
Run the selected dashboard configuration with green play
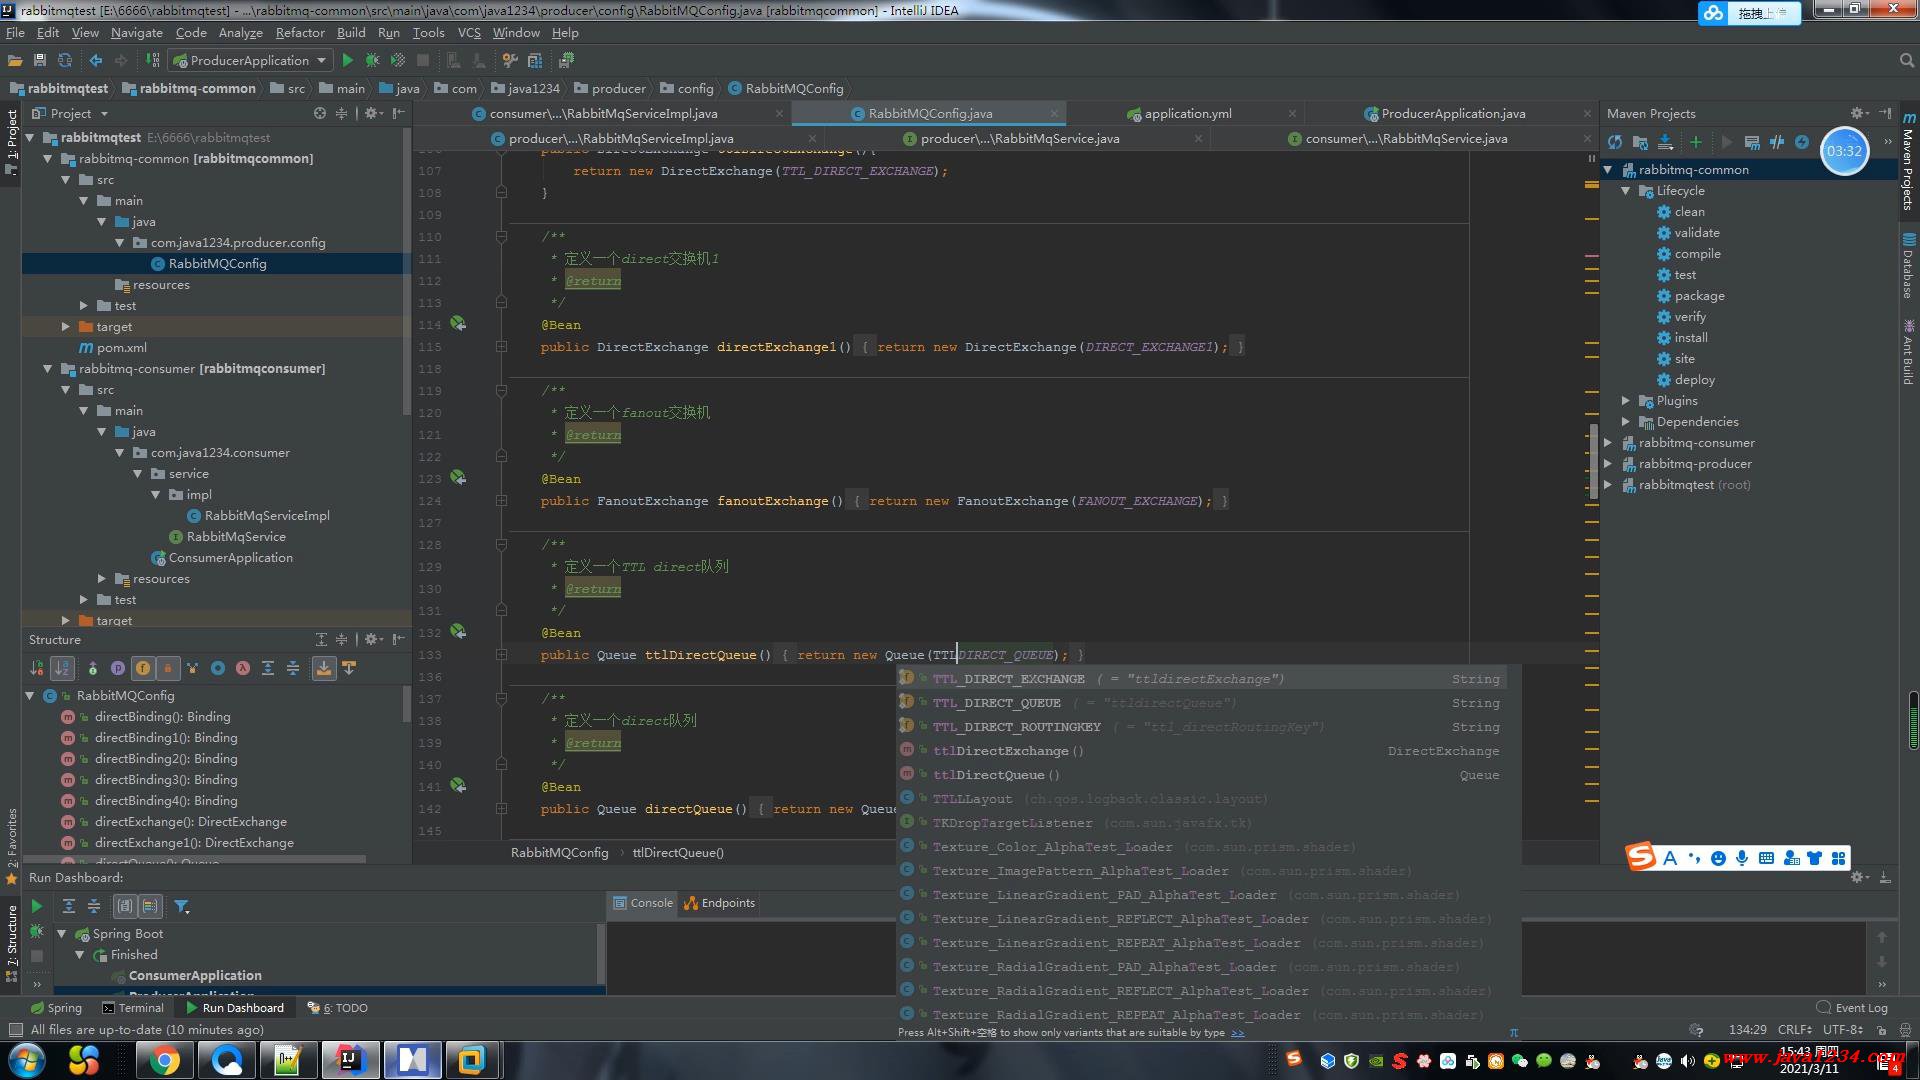[x=36, y=906]
